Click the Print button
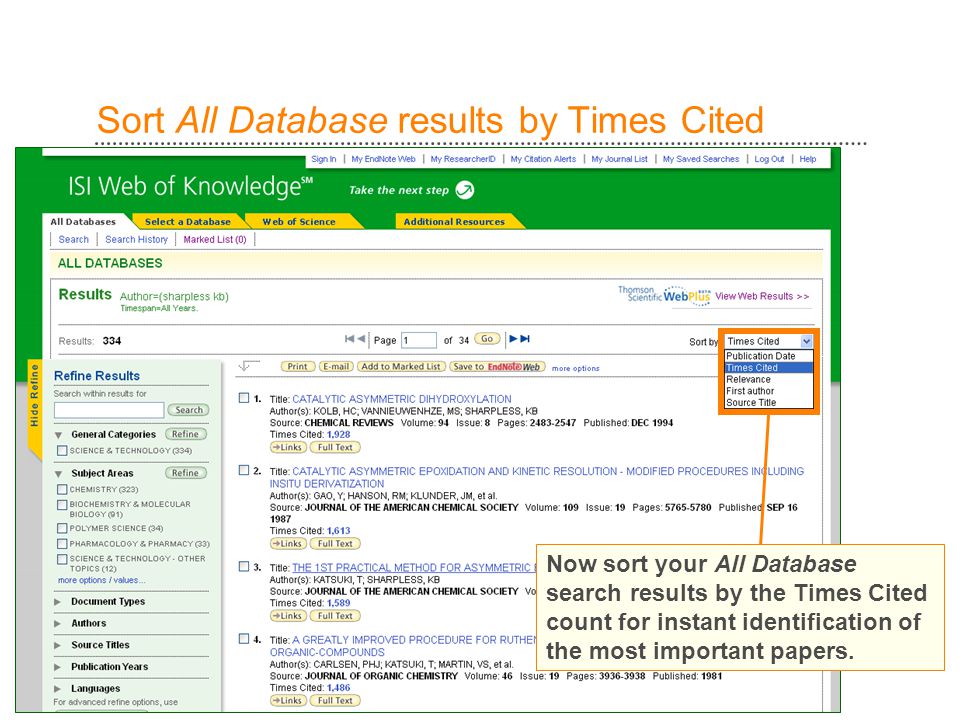 [298, 366]
